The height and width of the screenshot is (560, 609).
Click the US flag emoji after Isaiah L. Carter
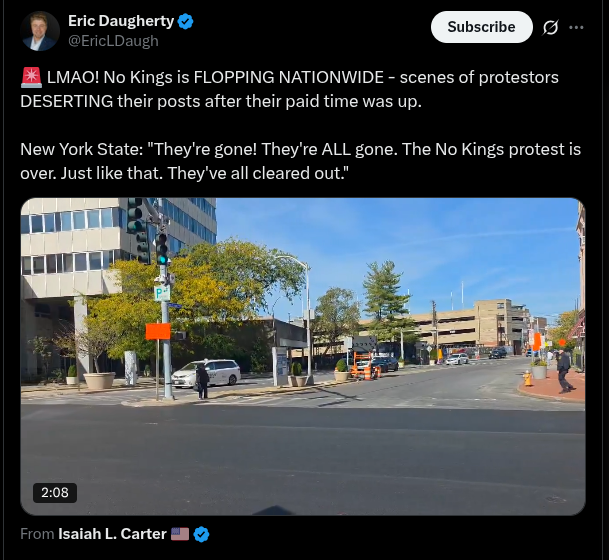(180, 534)
